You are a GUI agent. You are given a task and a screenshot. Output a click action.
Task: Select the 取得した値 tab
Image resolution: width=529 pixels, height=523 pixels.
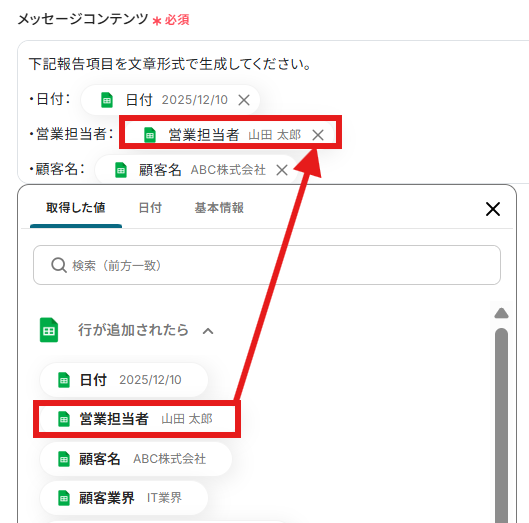point(76,208)
